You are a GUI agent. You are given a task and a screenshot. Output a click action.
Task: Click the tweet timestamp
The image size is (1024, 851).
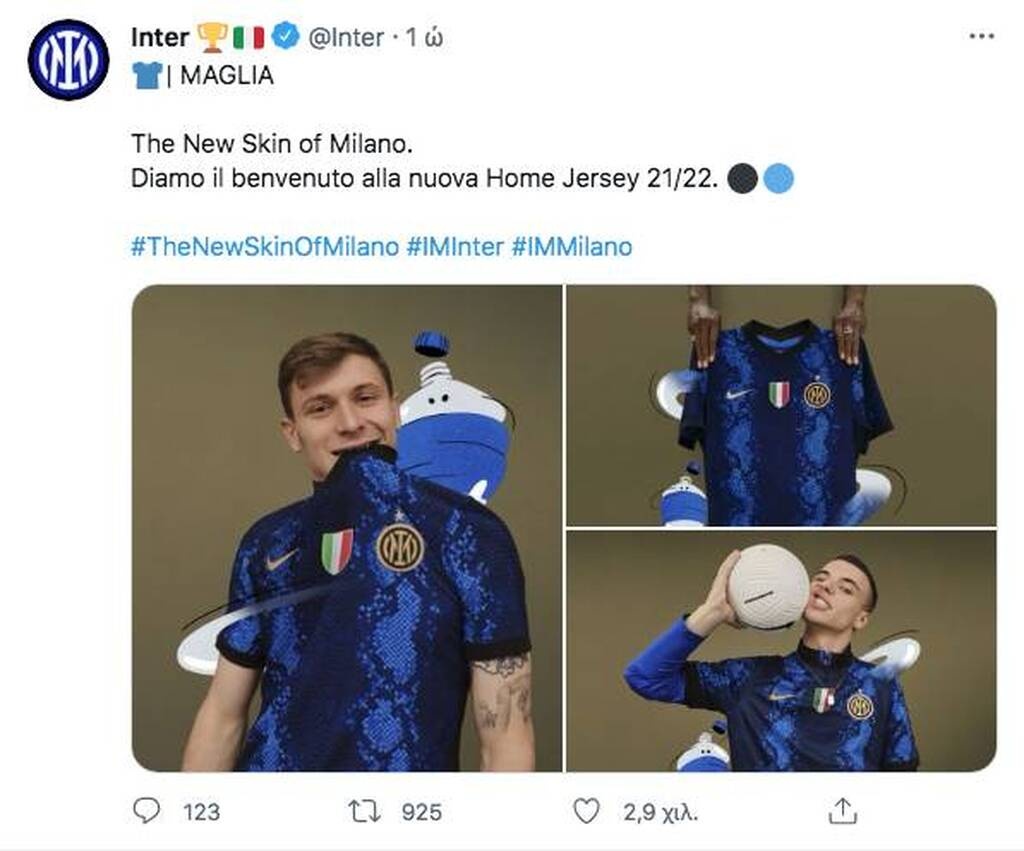pyautogui.click(x=425, y=38)
